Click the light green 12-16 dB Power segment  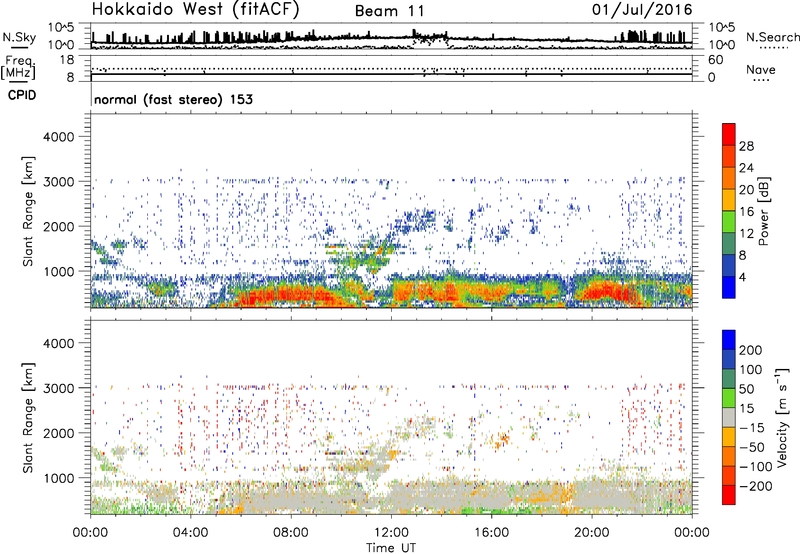click(x=729, y=221)
